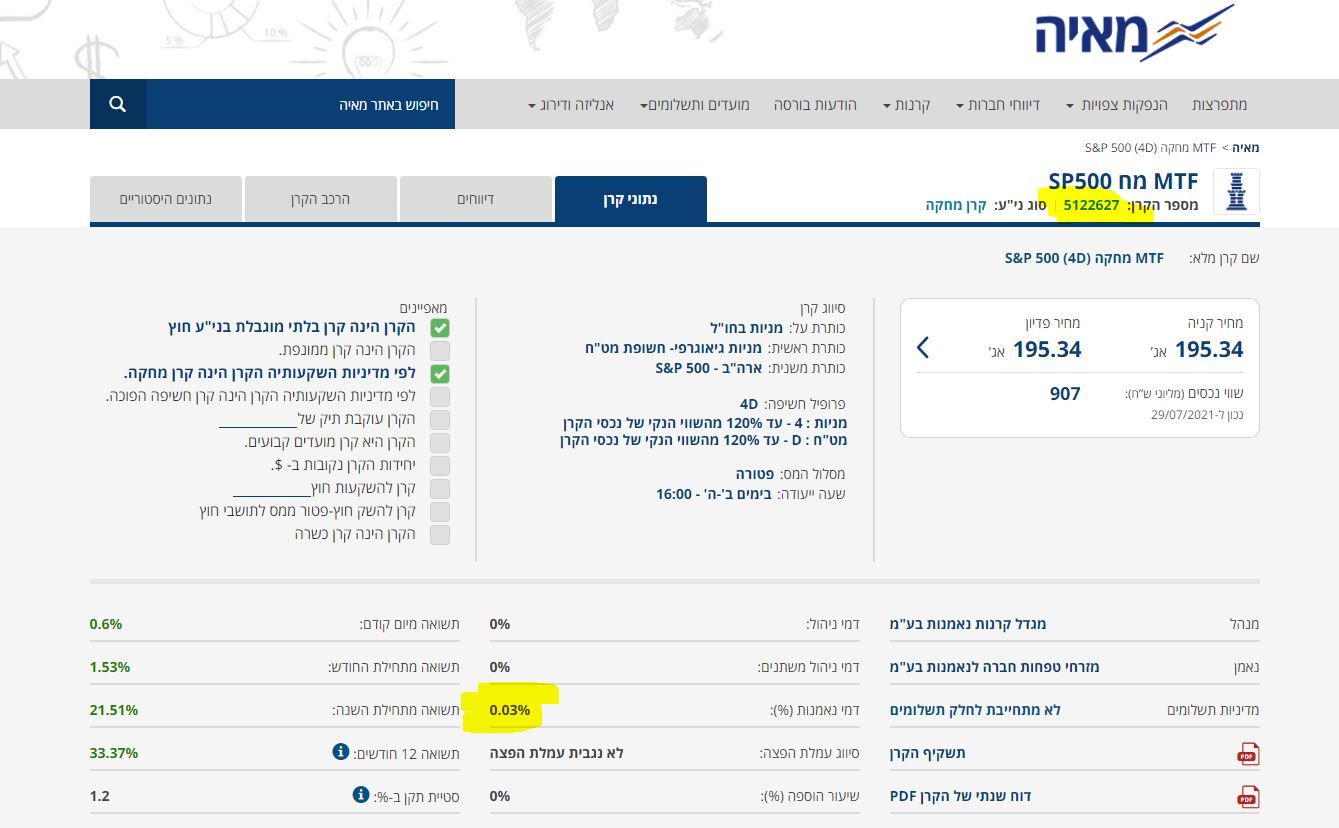Click the standard deviation value 1.2
The image size is (1339, 828).
click(x=100, y=796)
